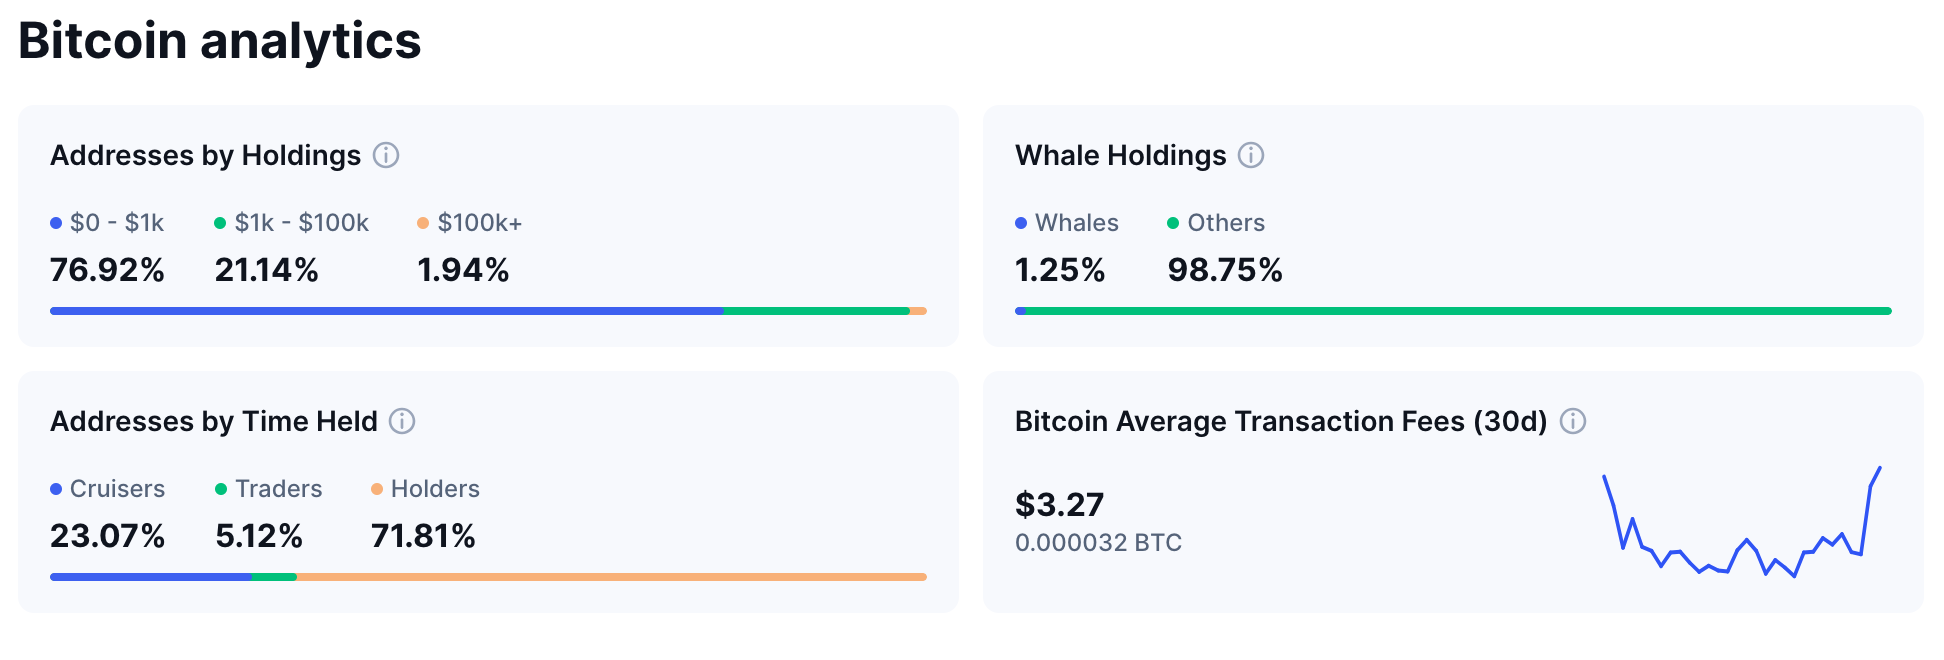Image resolution: width=1944 pixels, height=660 pixels.
Task: Click the 71.81% Holders percentage
Action: tap(423, 536)
